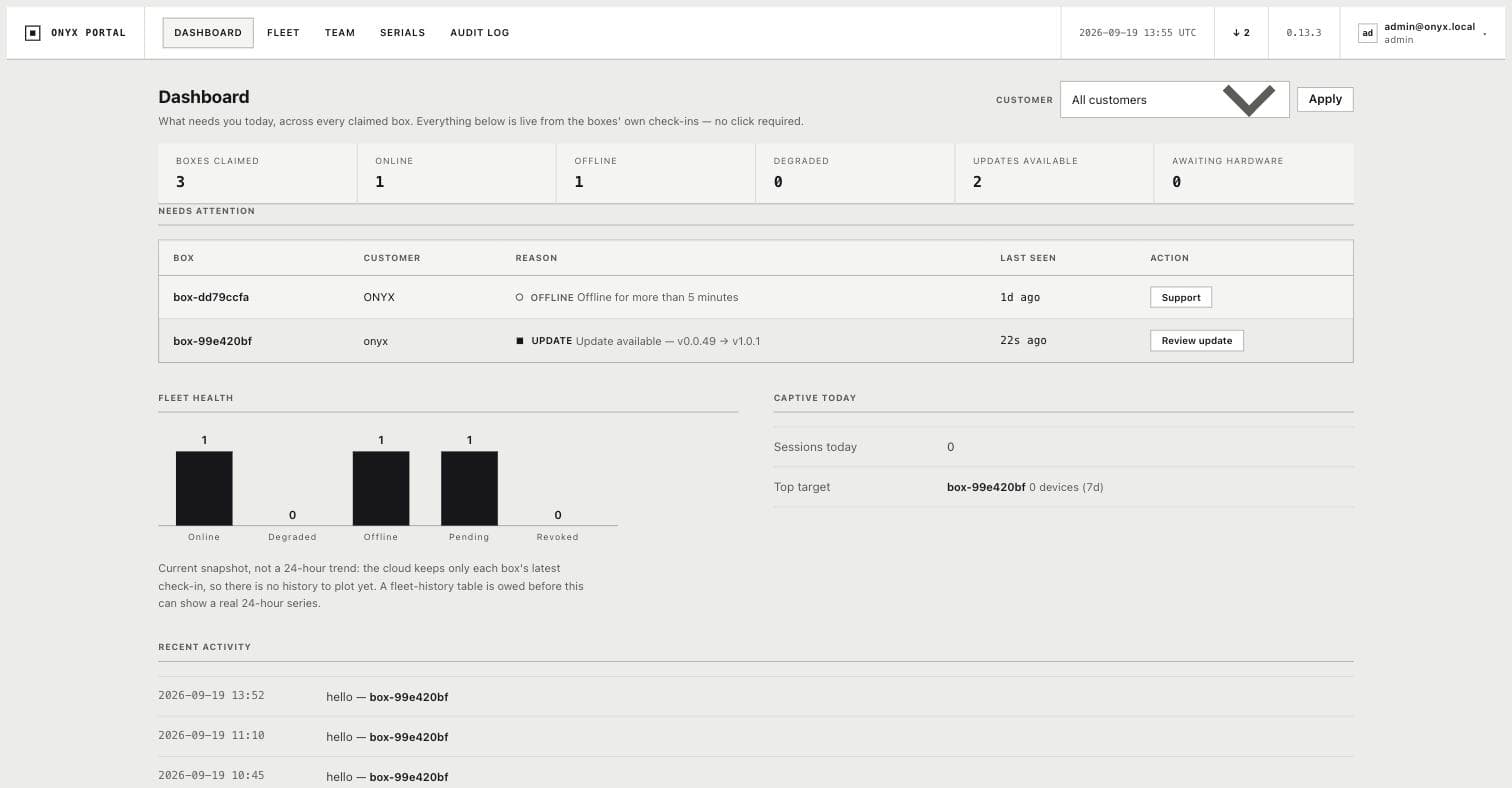Image resolution: width=1512 pixels, height=788 pixels.
Task: Open box-99e420bf from the 11:10 activity entry
Action: point(409,737)
